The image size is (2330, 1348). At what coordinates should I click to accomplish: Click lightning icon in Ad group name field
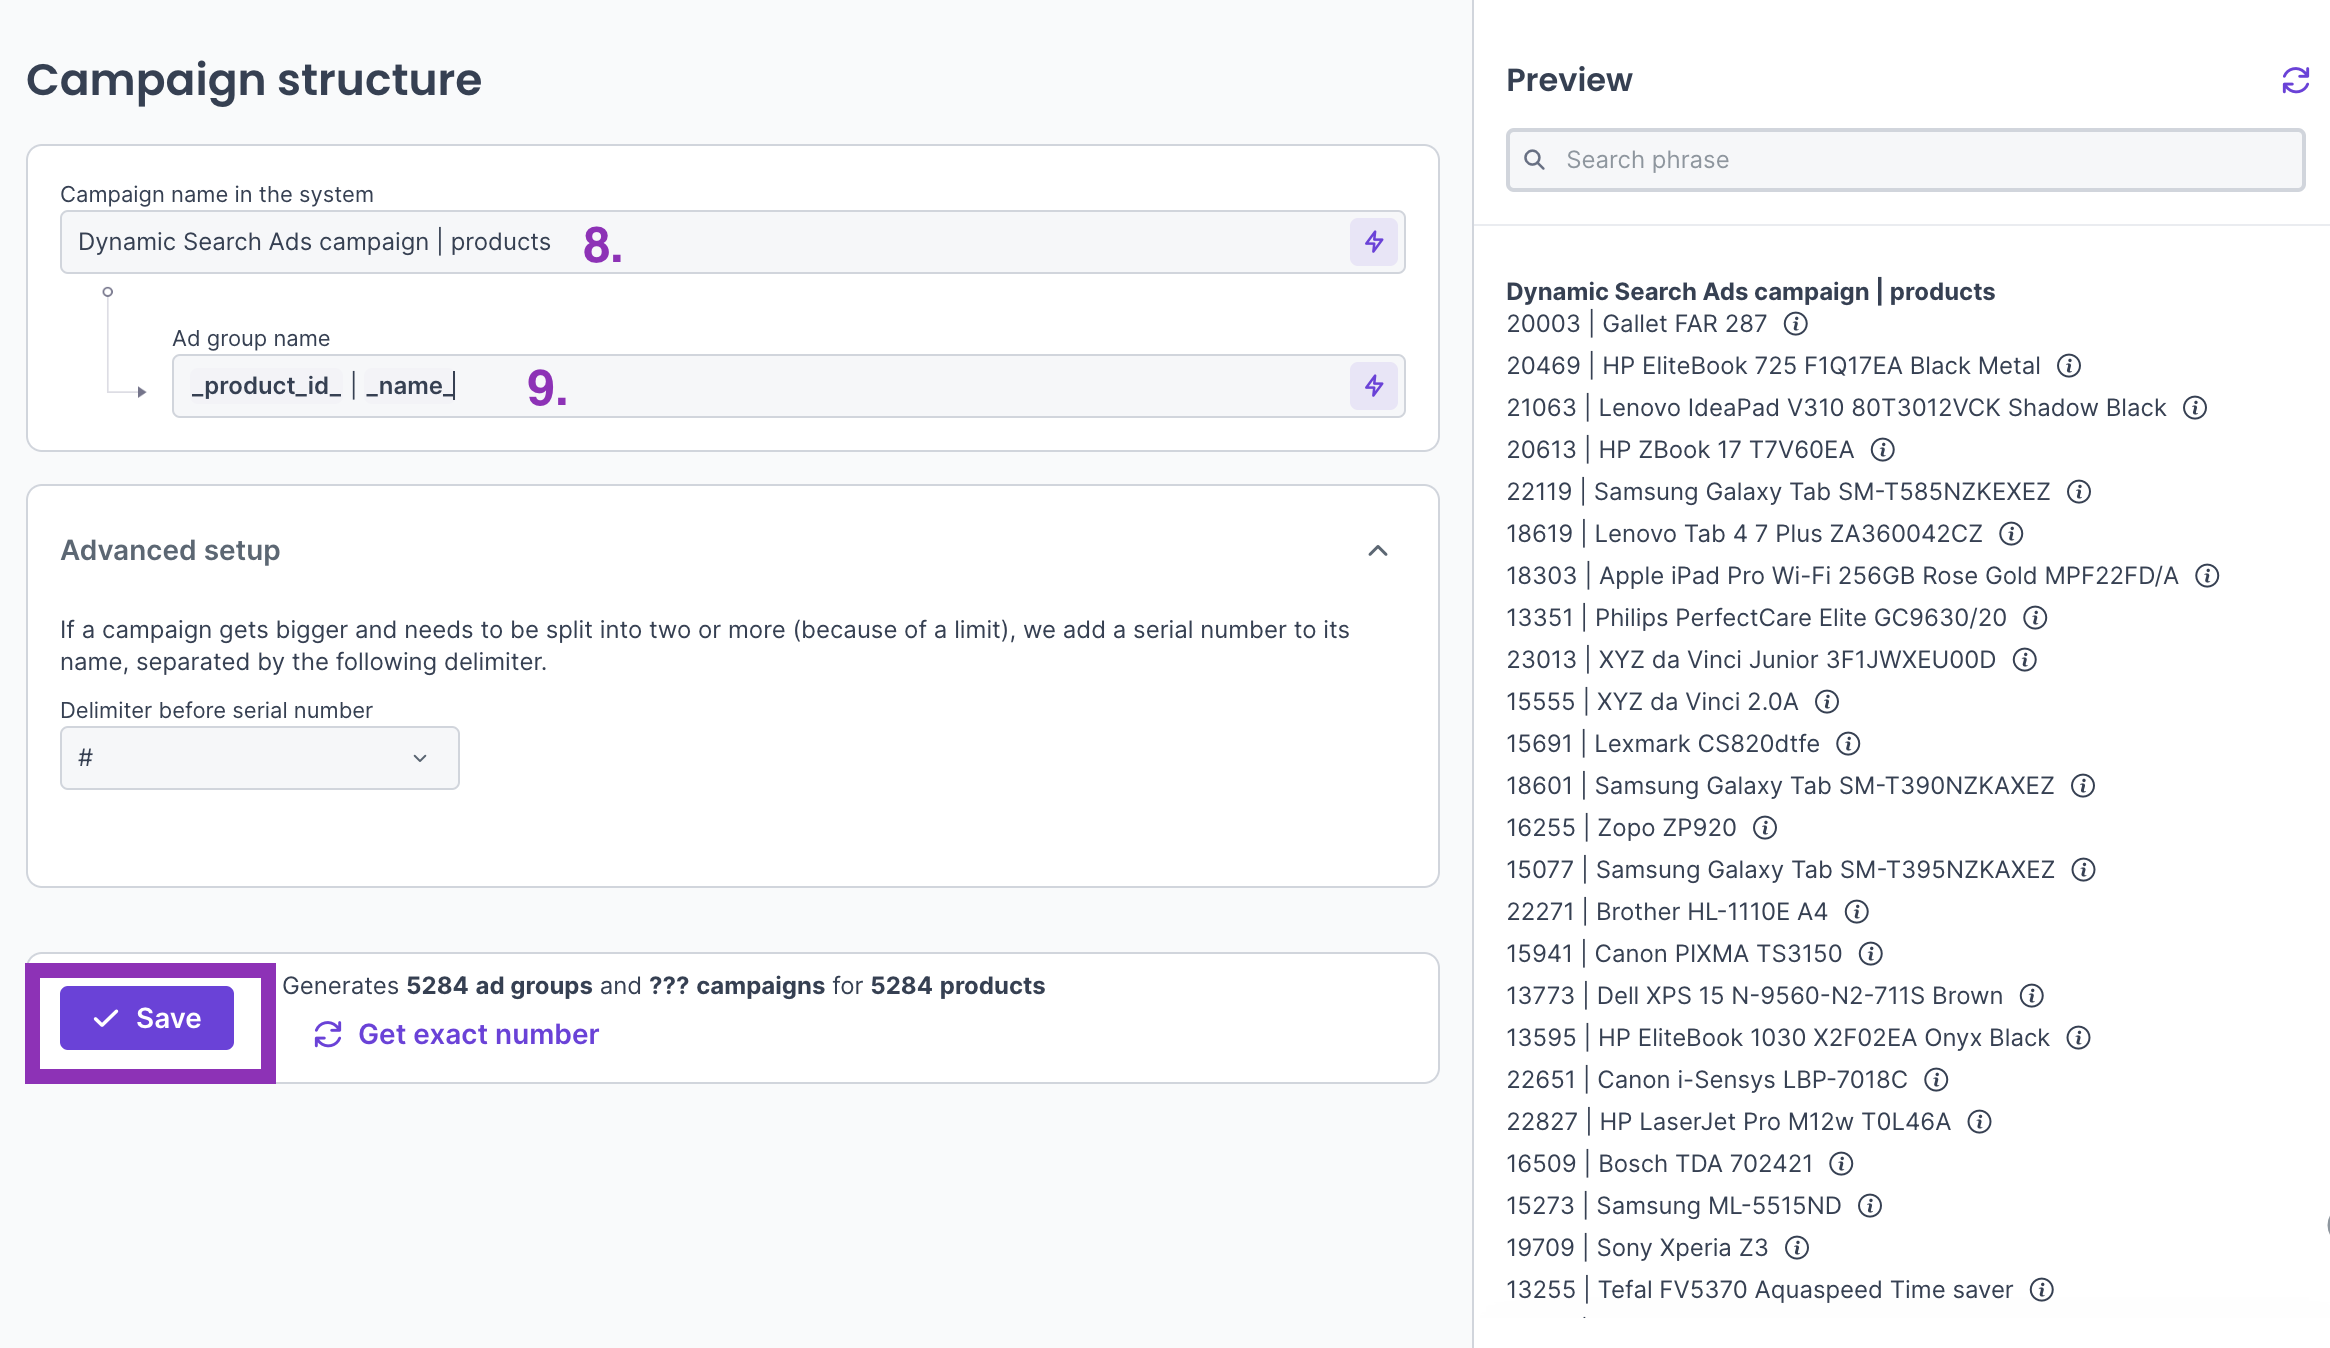tap(1373, 386)
